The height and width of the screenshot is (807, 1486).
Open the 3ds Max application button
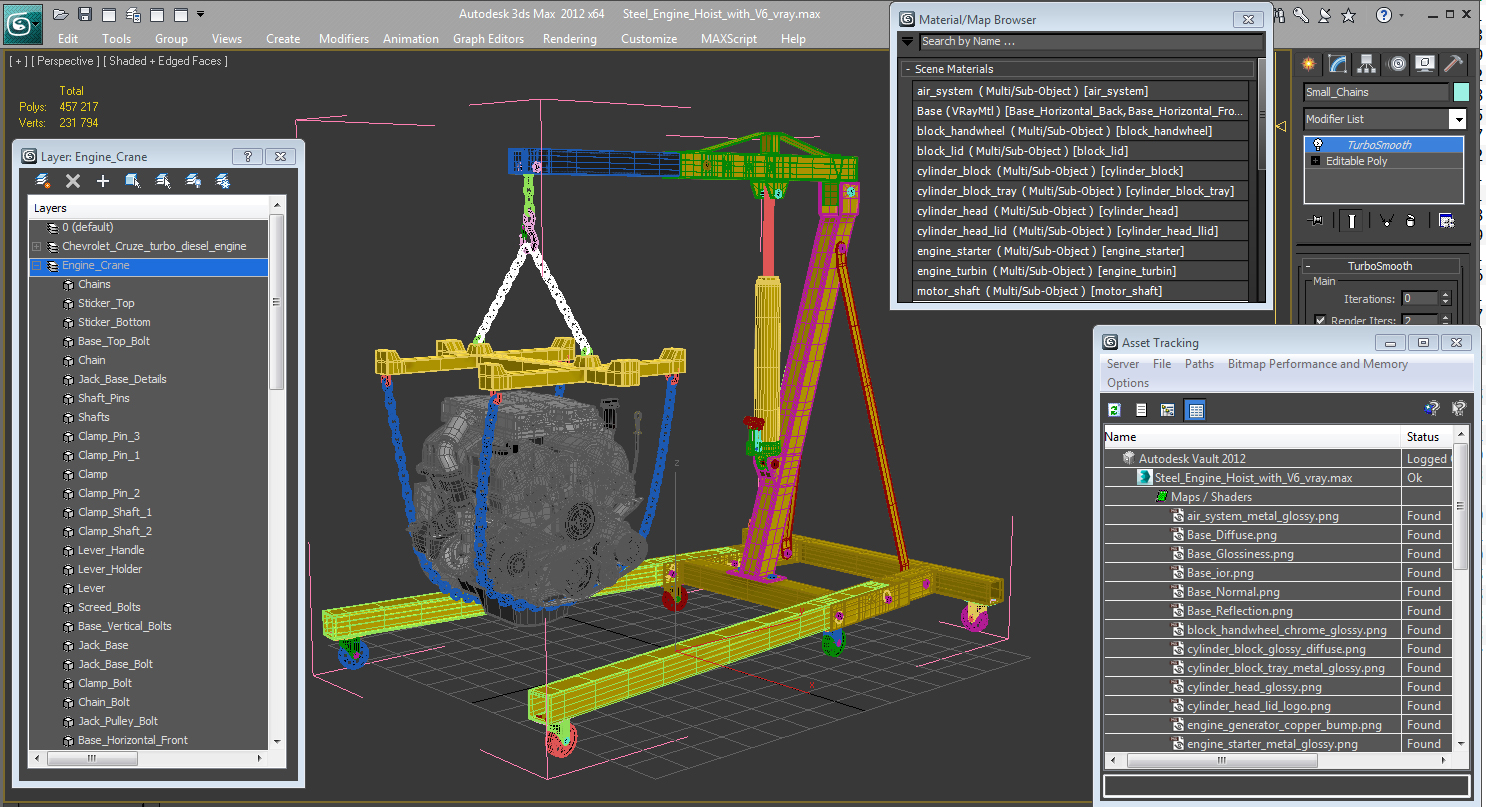pyautogui.click(x=22, y=24)
